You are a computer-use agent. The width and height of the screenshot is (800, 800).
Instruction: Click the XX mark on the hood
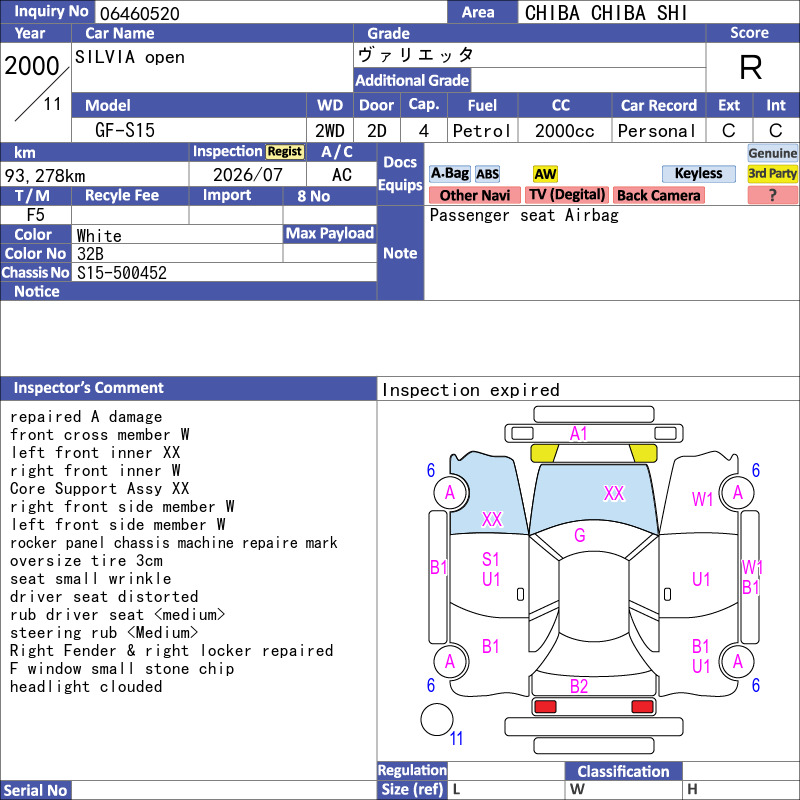coord(614,493)
